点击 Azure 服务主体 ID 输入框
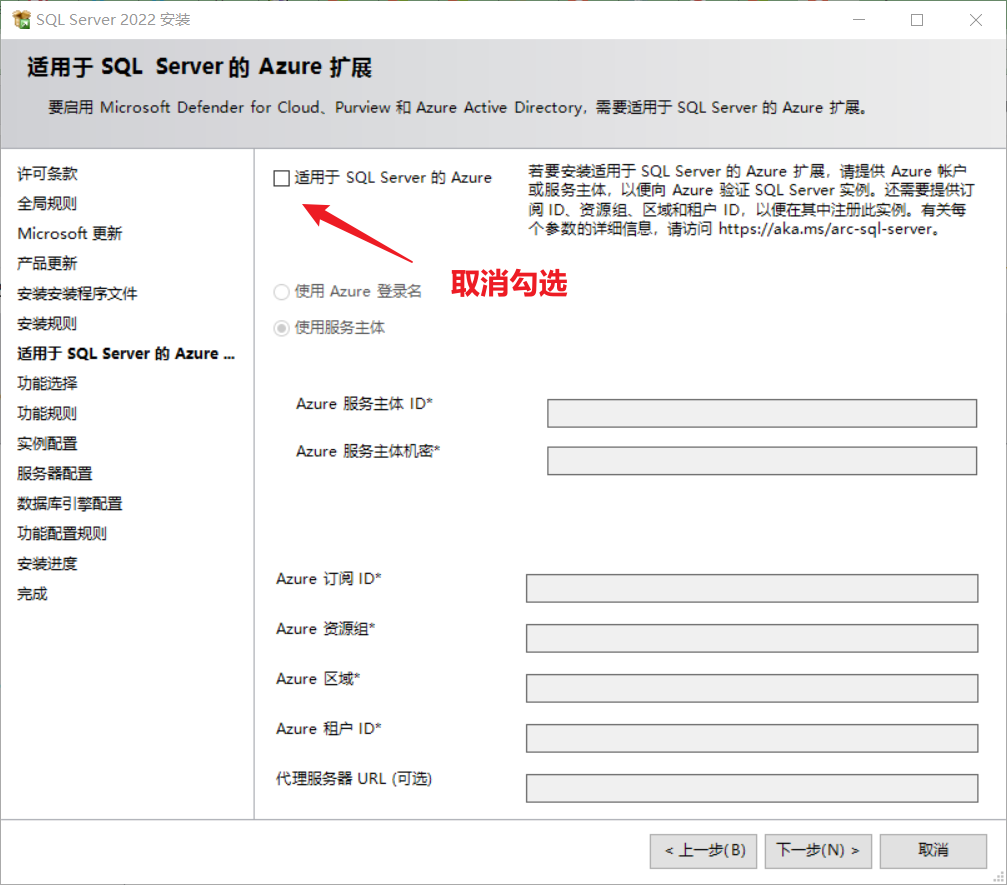 [x=762, y=413]
